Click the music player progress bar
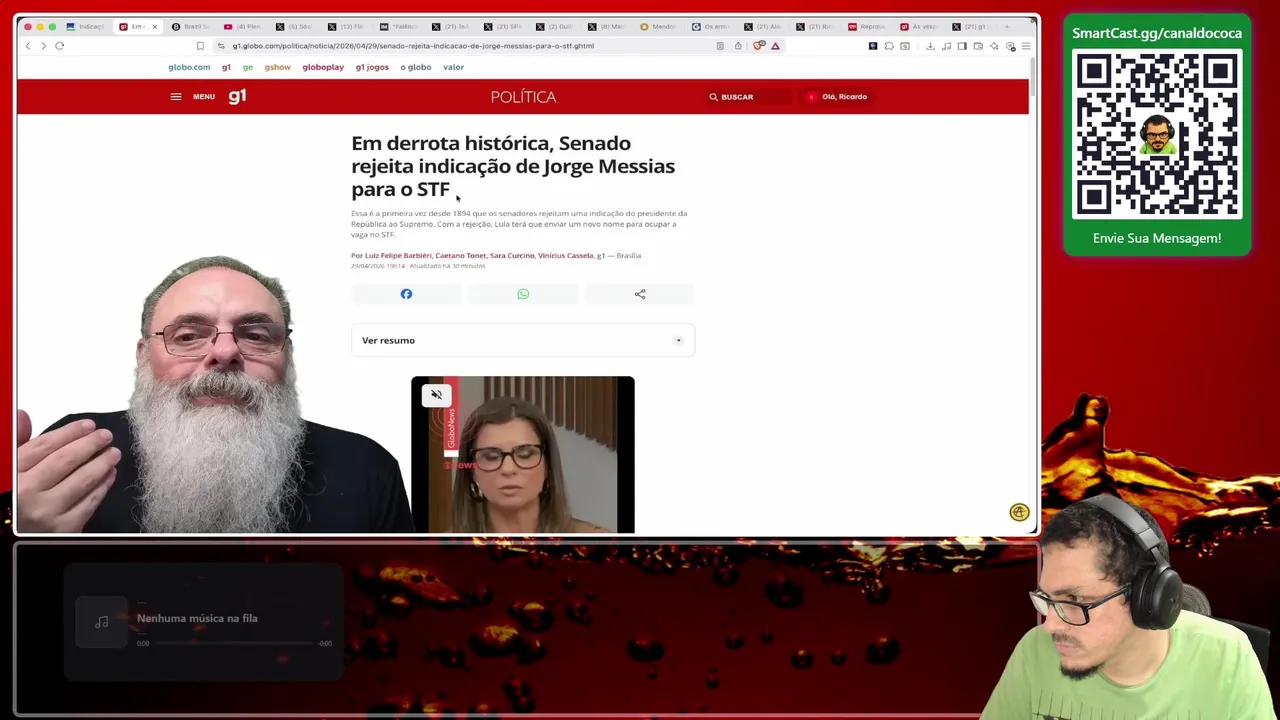The width and height of the screenshot is (1280, 720). point(235,643)
